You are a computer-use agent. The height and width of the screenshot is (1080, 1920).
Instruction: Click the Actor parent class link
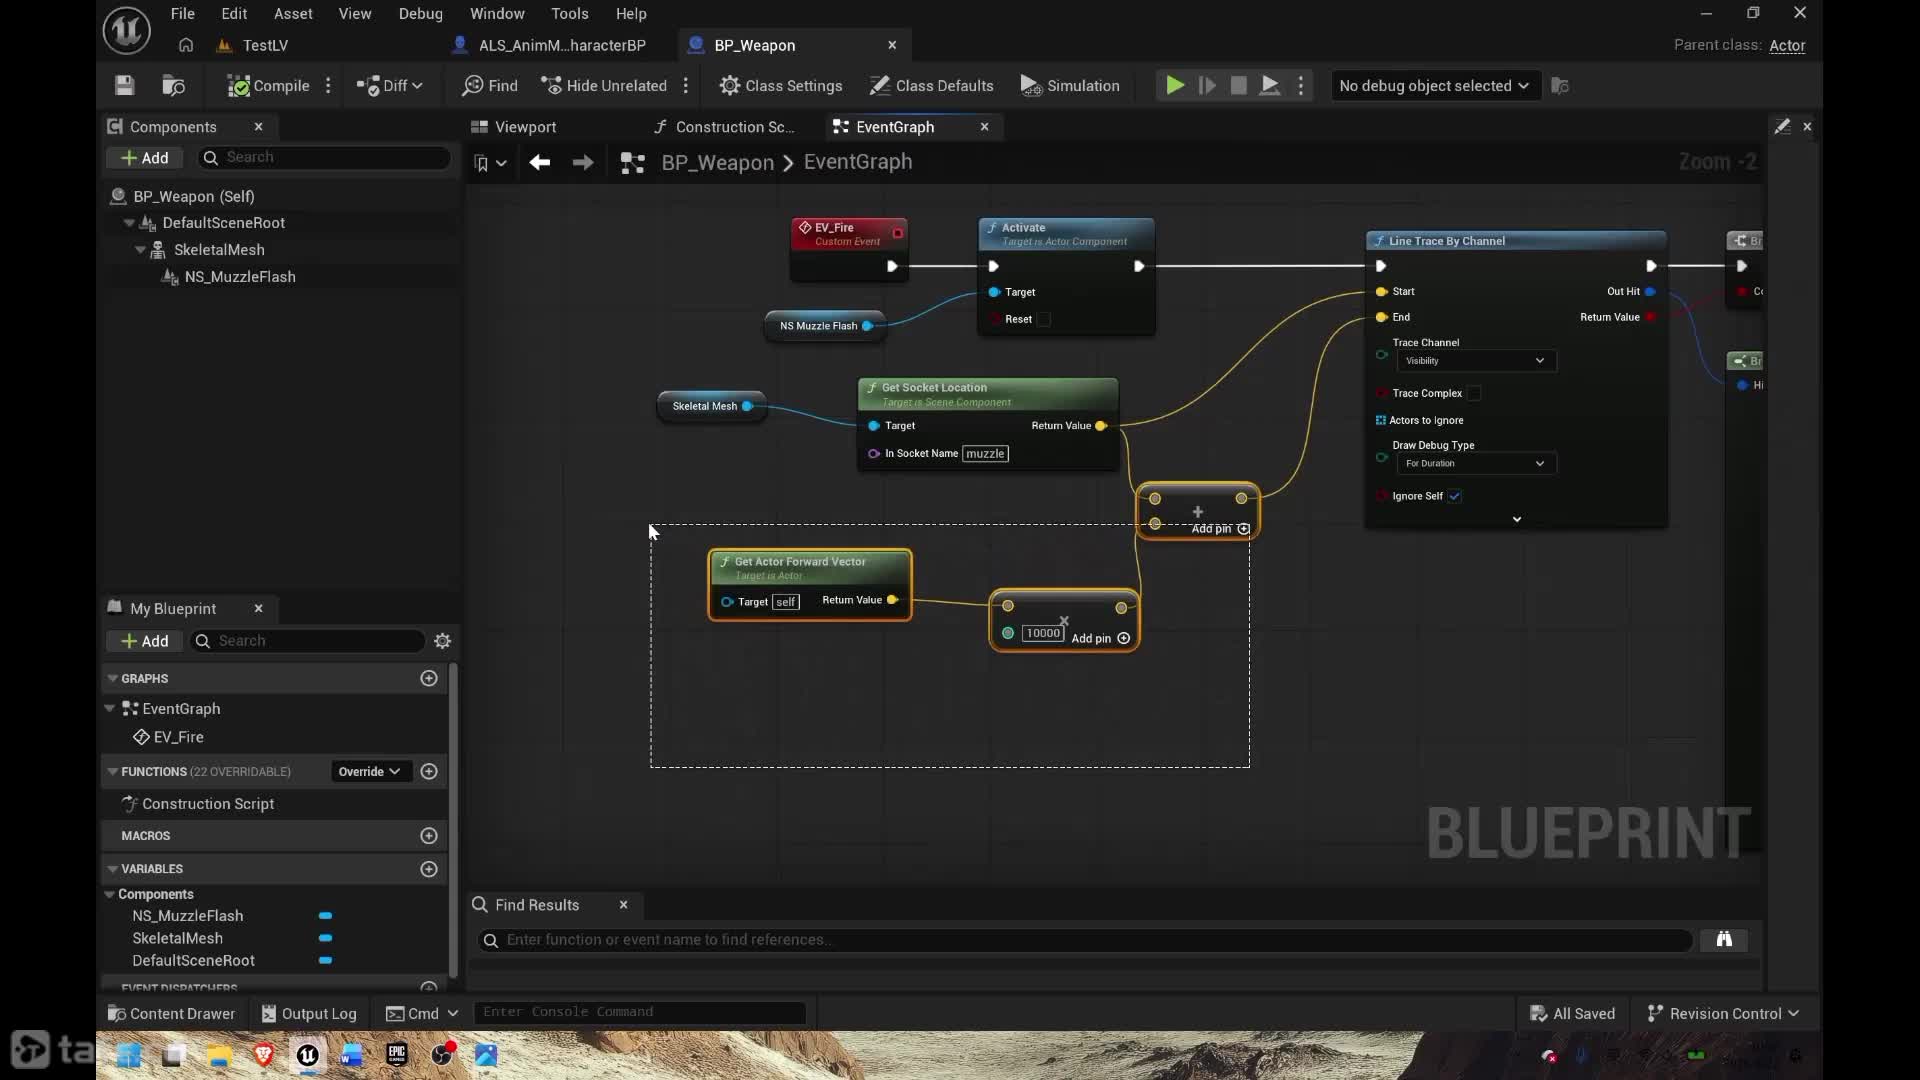[1787, 45]
